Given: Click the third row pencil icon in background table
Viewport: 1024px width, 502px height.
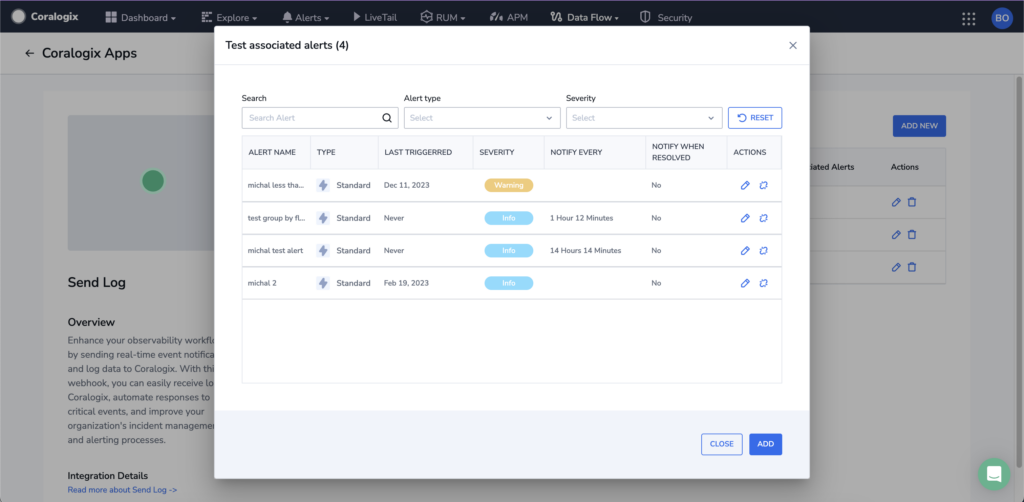Looking at the screenshot, I should coord(896,267).
